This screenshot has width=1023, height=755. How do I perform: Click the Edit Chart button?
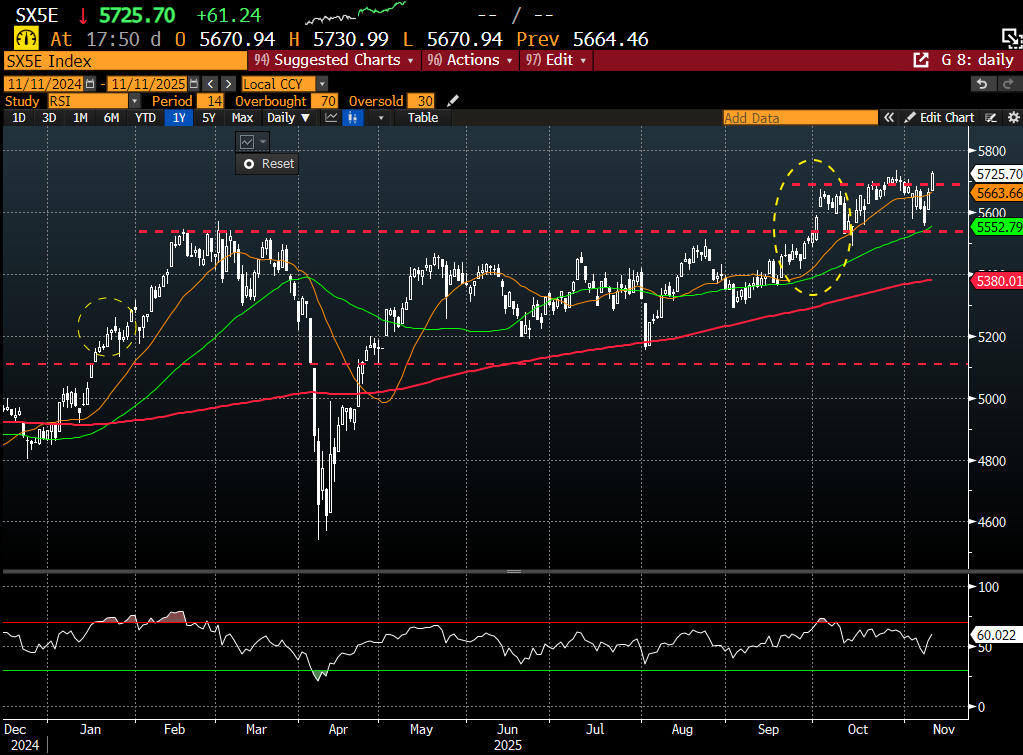(x=940, y=118)
